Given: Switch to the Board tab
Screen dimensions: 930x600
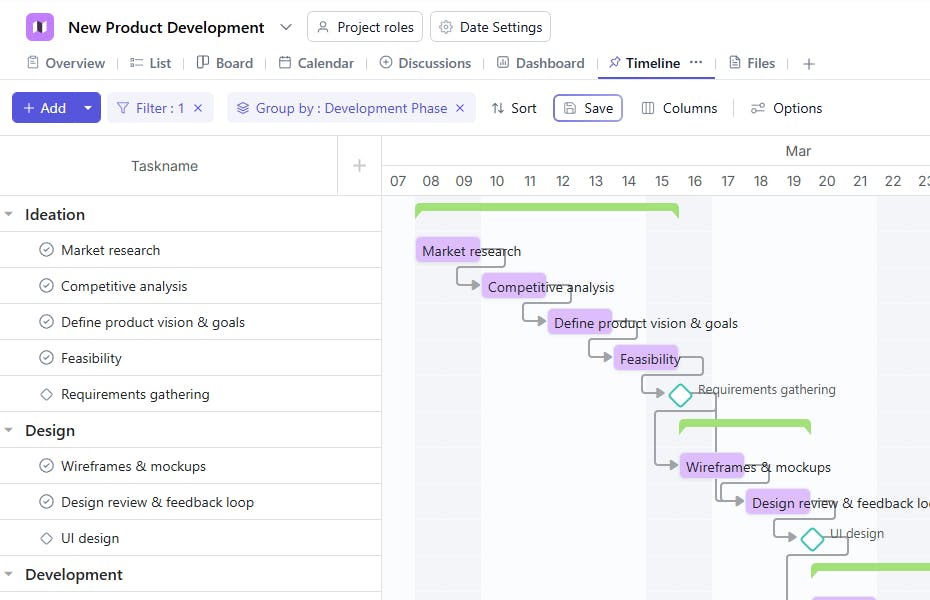Looking at the screenshot, I should (224, 63).
